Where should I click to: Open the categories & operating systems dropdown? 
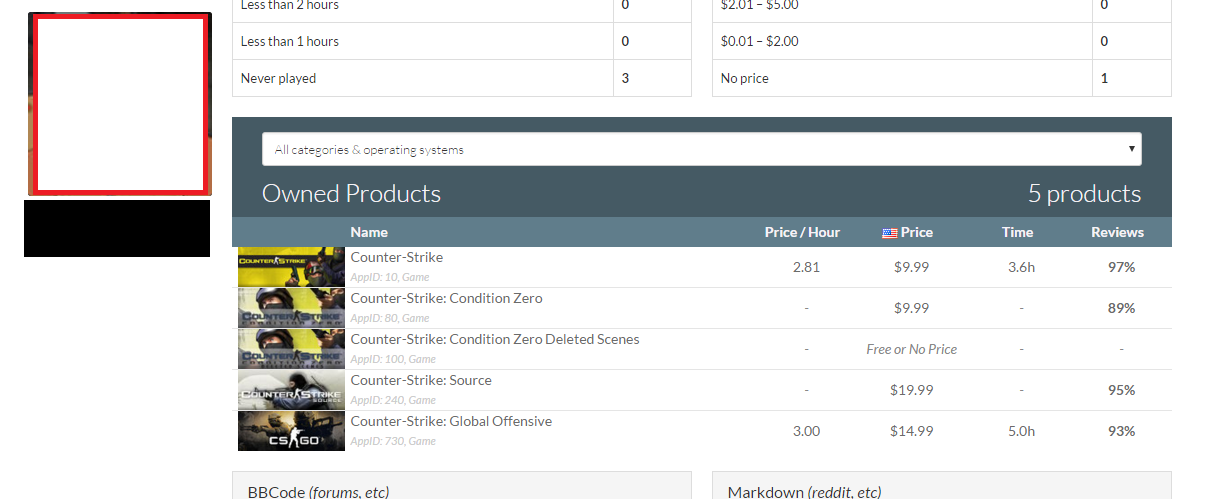pos(701,149)
